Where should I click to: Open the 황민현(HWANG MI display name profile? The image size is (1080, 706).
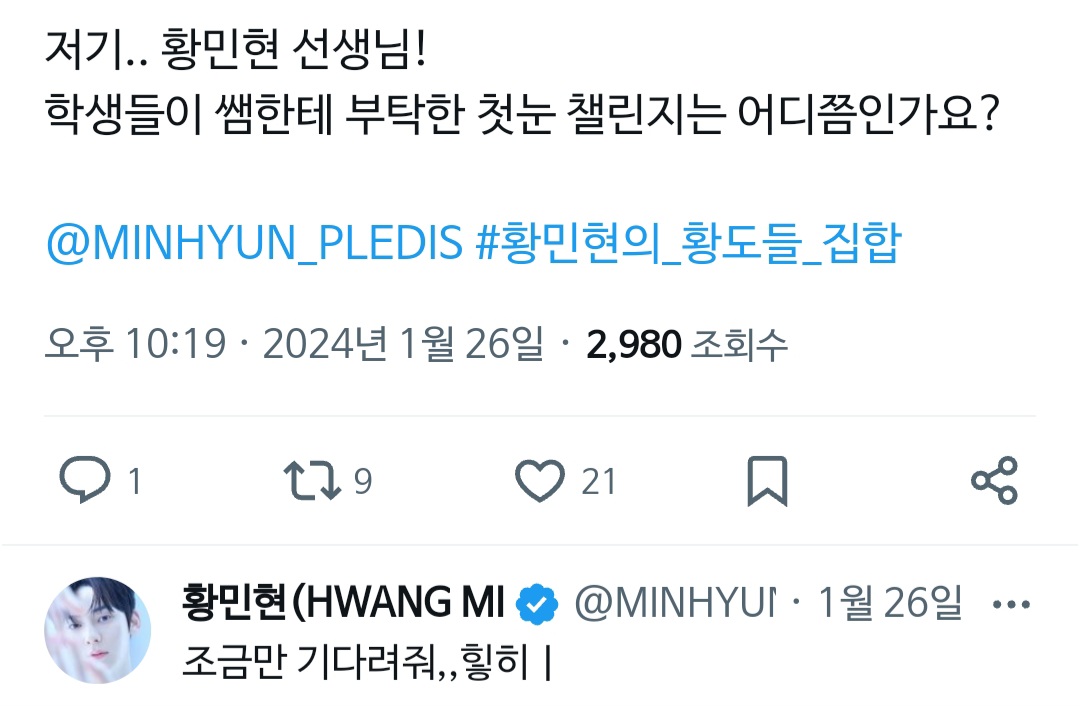(344, 603)
